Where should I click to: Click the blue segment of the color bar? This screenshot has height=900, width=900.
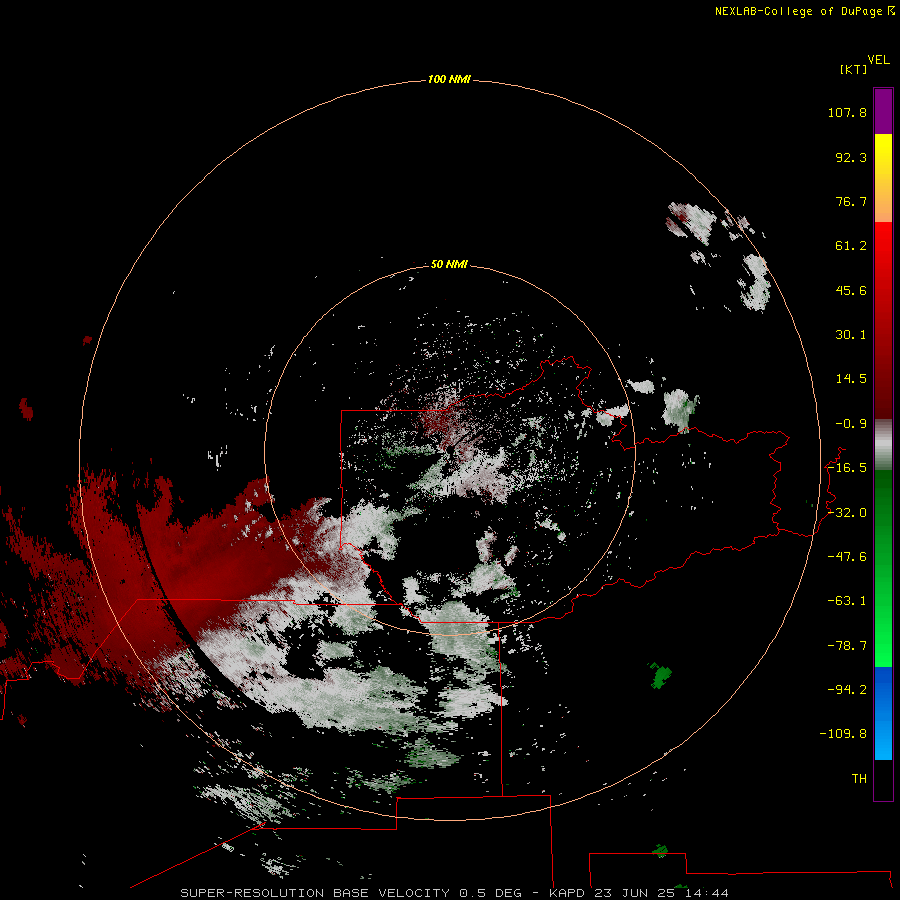click(x=883, y=713)
